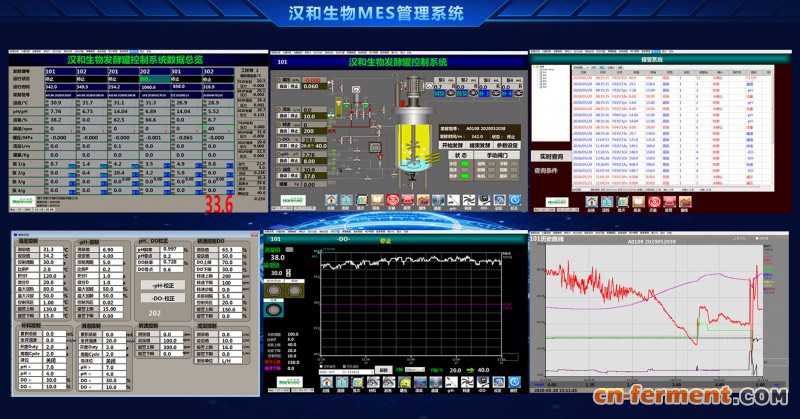
Task: Click -DO-校正 button in settings window
Action: click(162, 298)
